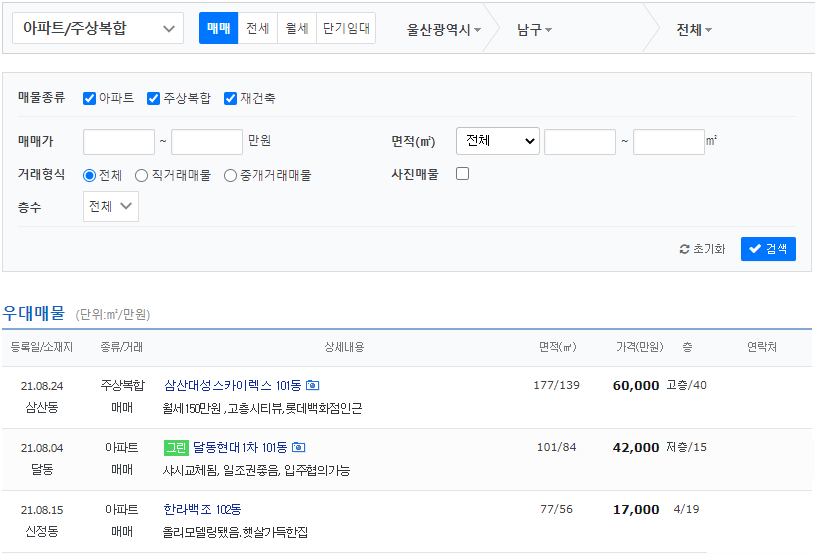
Task: Click camera icon beside 달동현대1차 101동
Action: 298,447
